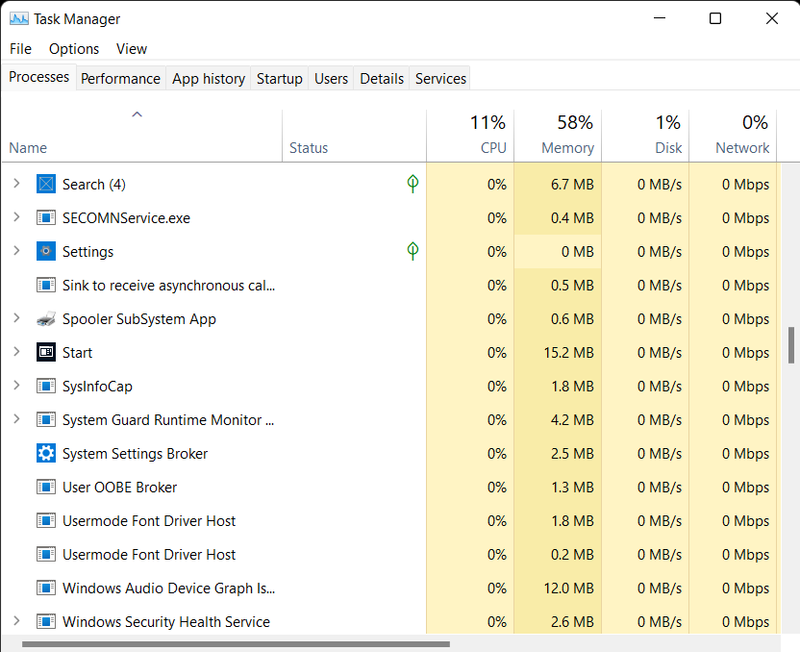The width and height of the screenshot is (800, 652).
Task: Click the vertical scrollbar thumb
Action: tap(791, 345)
